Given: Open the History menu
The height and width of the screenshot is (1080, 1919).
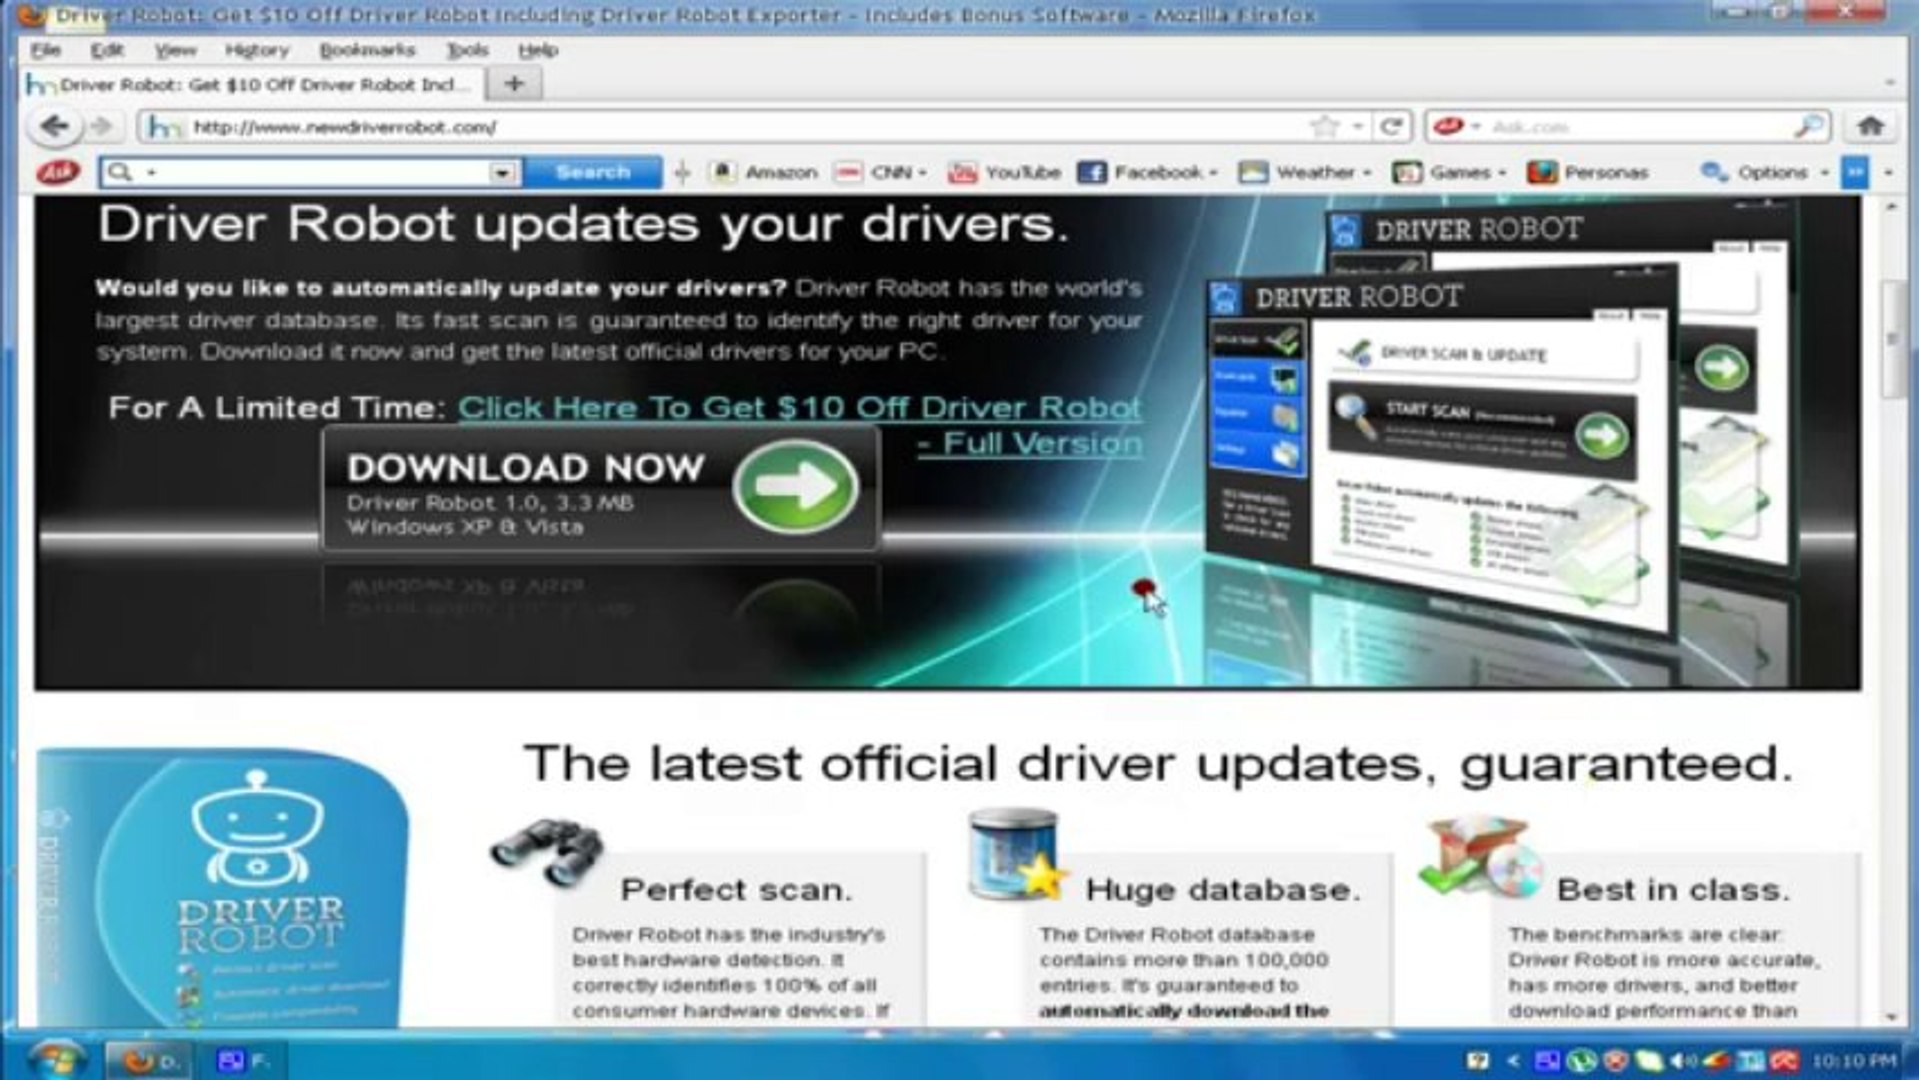Looking at the screenshot, I should coord(256,49).
